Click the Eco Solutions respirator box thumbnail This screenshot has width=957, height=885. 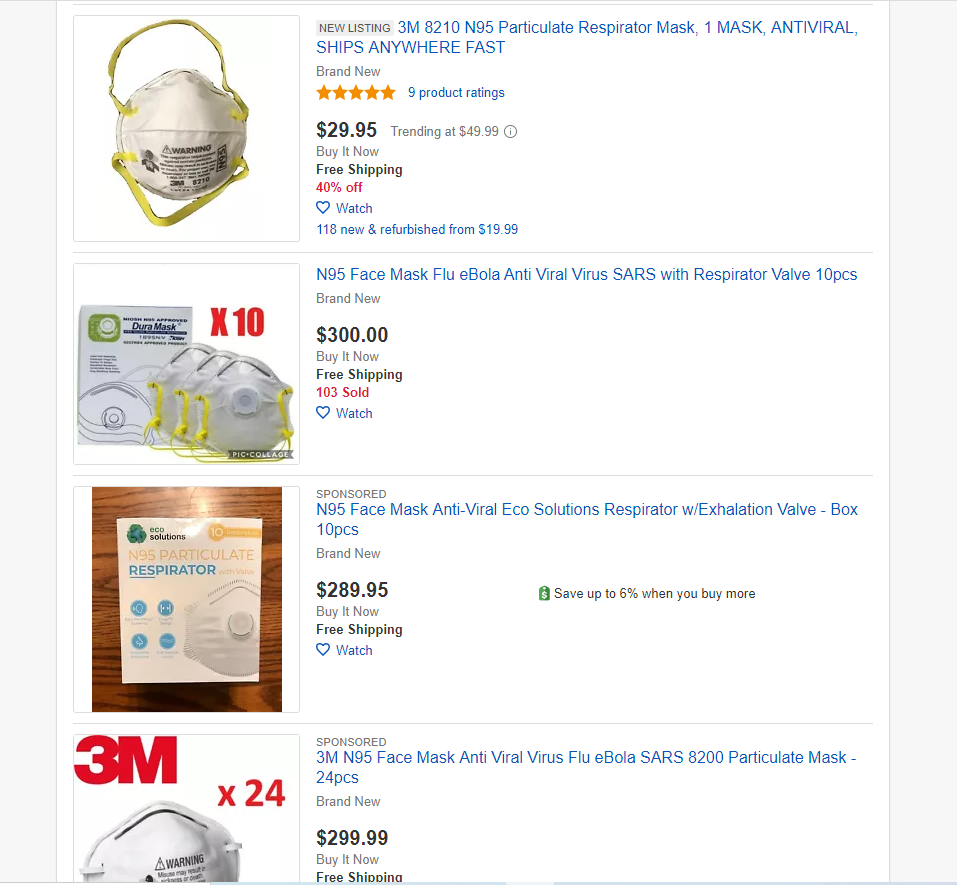(x=186, y=599)
